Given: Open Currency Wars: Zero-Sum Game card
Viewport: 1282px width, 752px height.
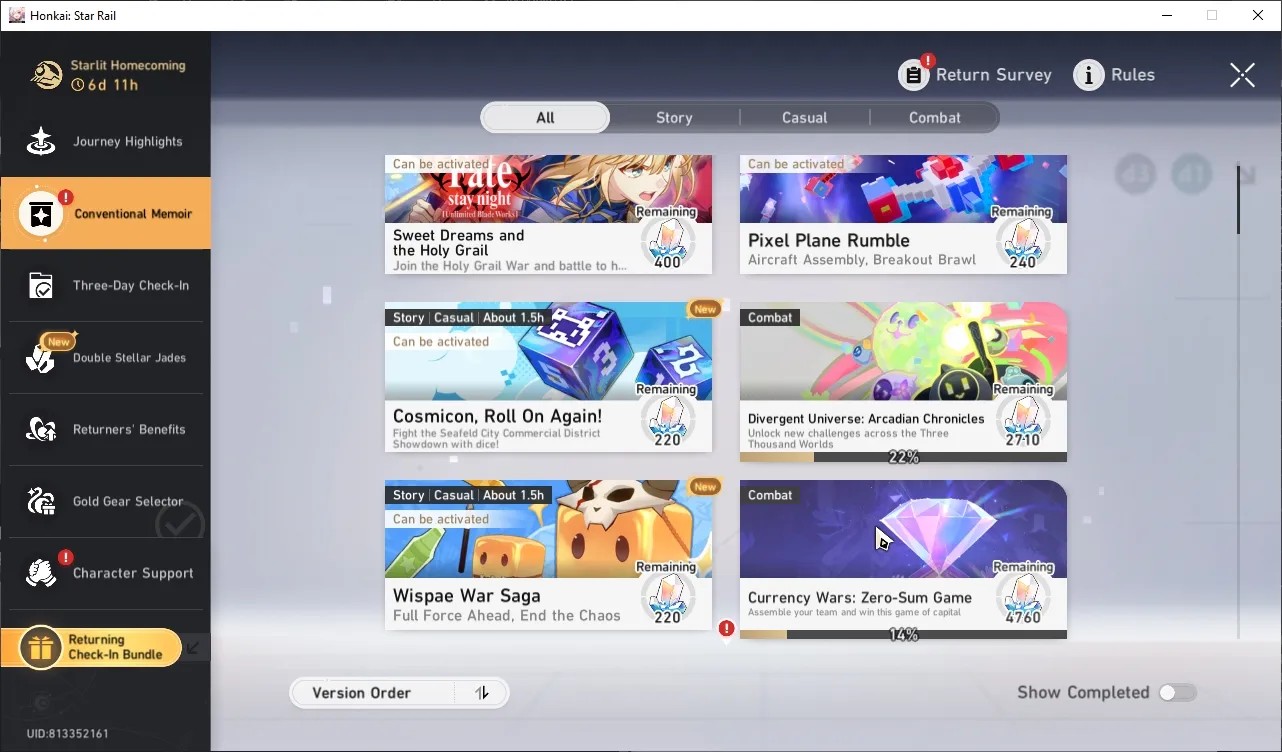Looking at the screenshot, I should (903, 560).
